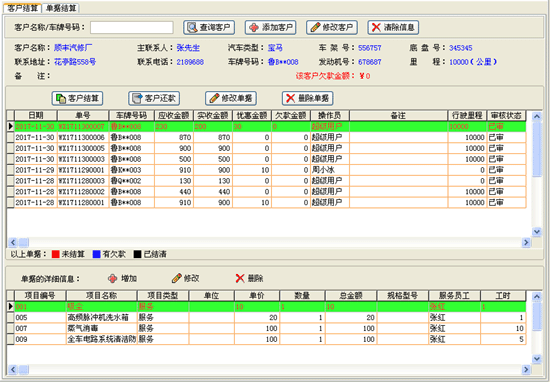
Task: Click 增加 to add a detail item
Action: 122,279
